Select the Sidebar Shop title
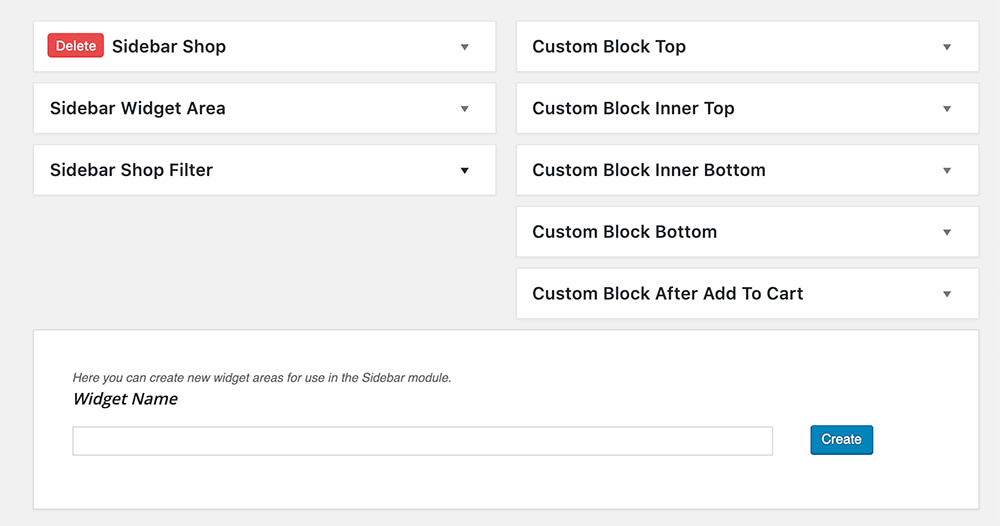Screen dimensions: 1000x526 (169, 47)
